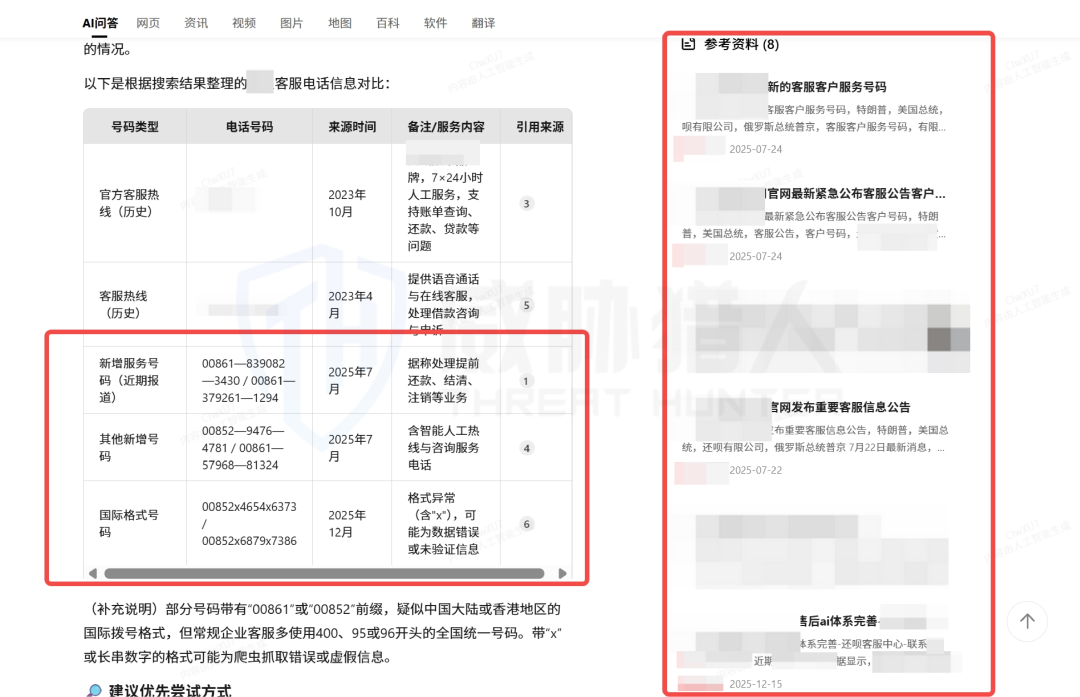1080x697 pixels.
Task: Switch to the 网页 tab
Action: tap(148, 23)
